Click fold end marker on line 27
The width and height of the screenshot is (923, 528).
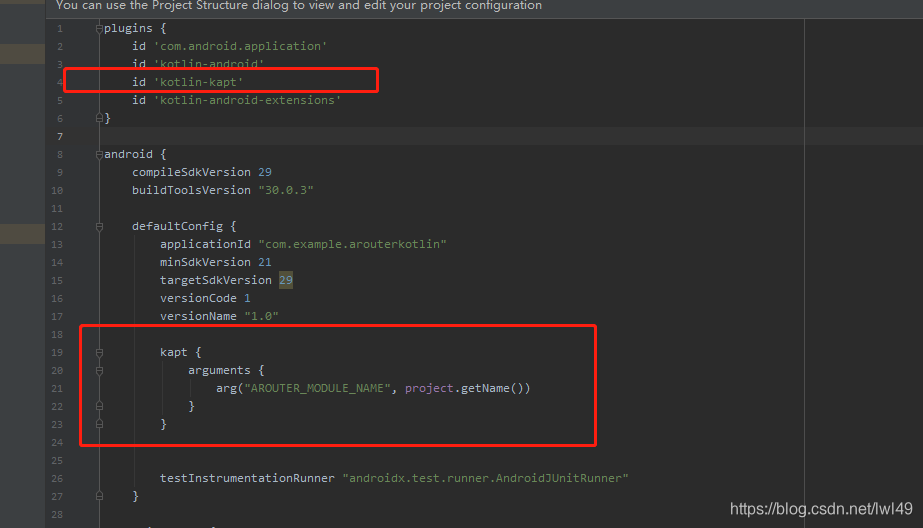pos(99,496)
